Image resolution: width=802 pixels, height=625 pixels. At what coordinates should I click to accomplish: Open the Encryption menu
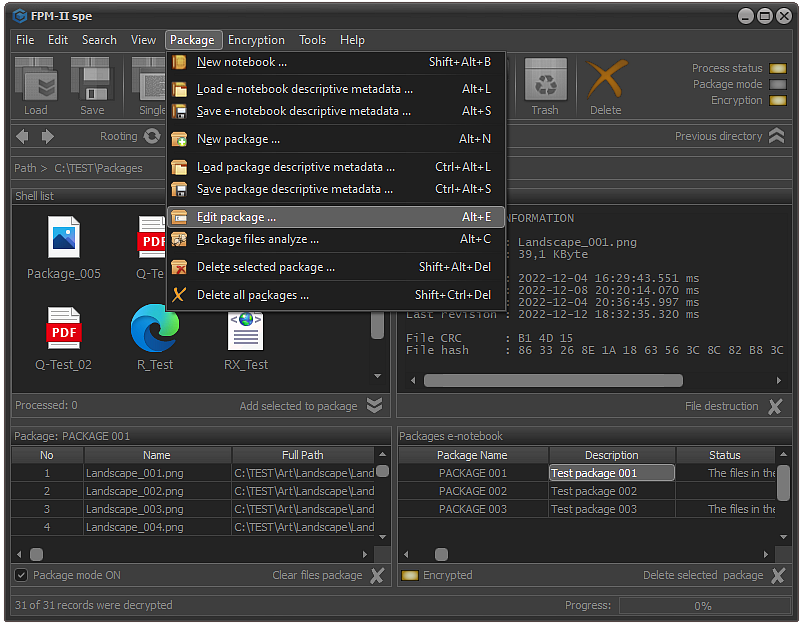(256, 40)
